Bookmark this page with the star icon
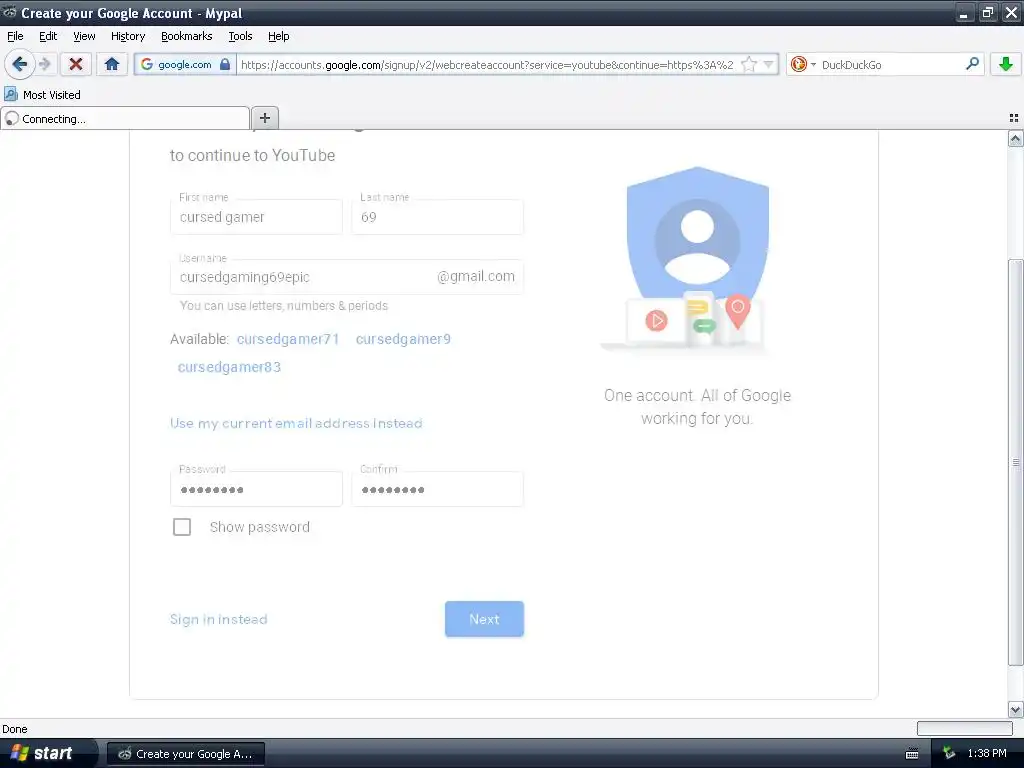This screenshot has width=1024, height=768. pyautogui.click(x=749, y=64)
